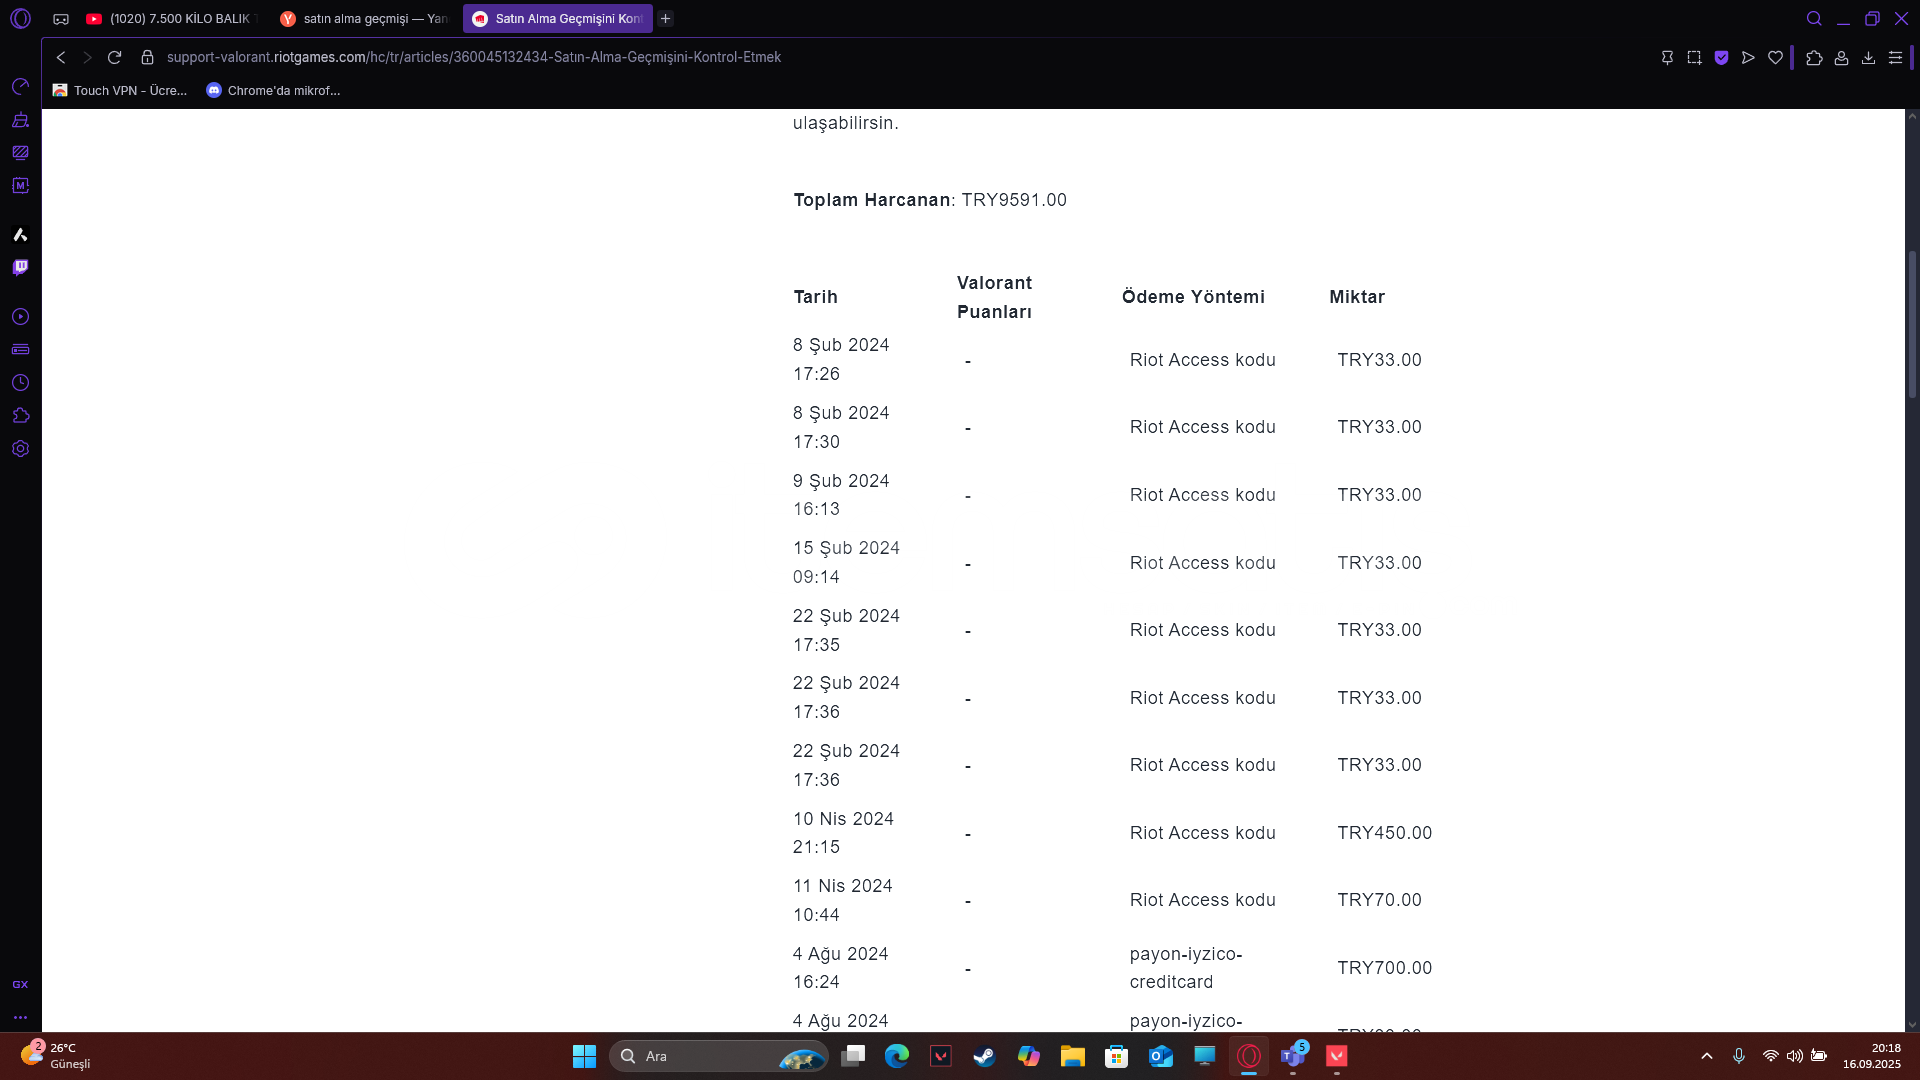Click the address bar URL field
This screenshot has height=1080, width=1920.
pyautogui.click(x=474, y=58)
